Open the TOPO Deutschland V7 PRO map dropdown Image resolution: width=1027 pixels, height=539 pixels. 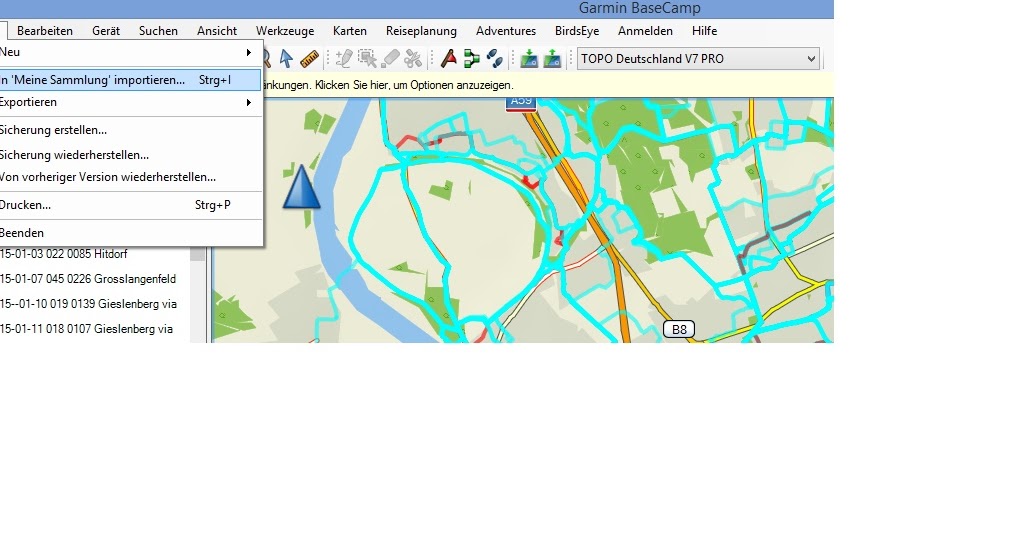point(698,58)
